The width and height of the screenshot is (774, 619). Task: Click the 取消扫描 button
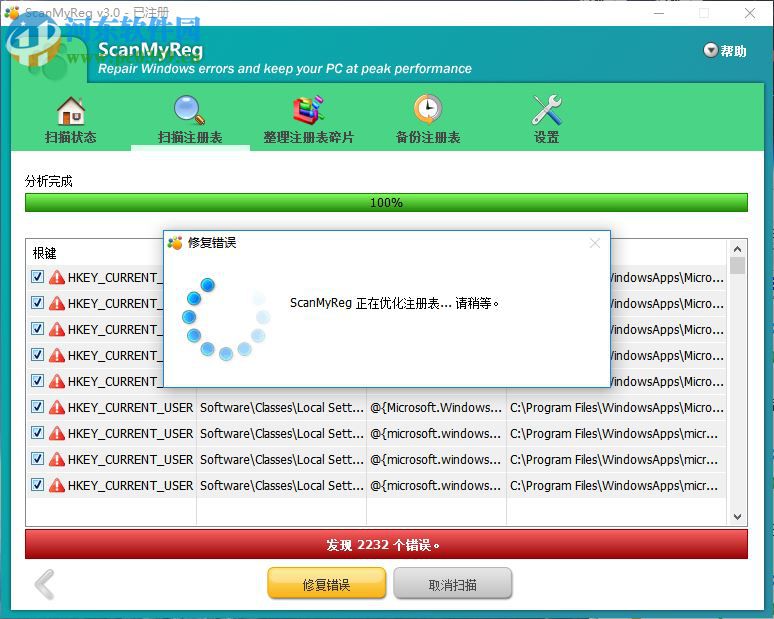(453, 584)
